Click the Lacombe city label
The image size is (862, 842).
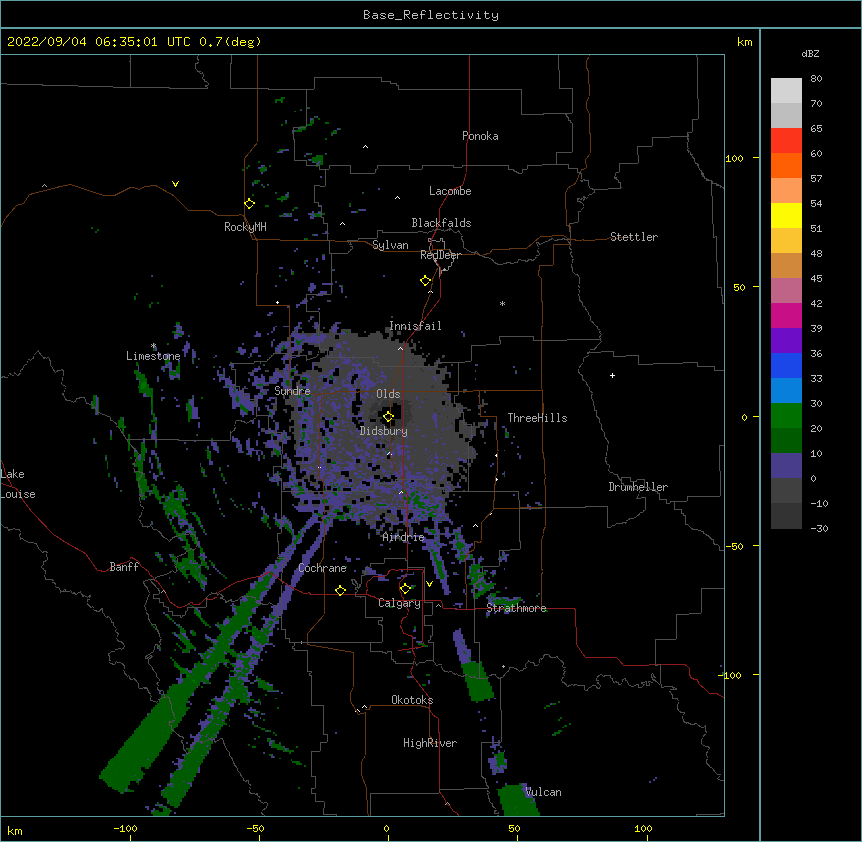point(450,191)
